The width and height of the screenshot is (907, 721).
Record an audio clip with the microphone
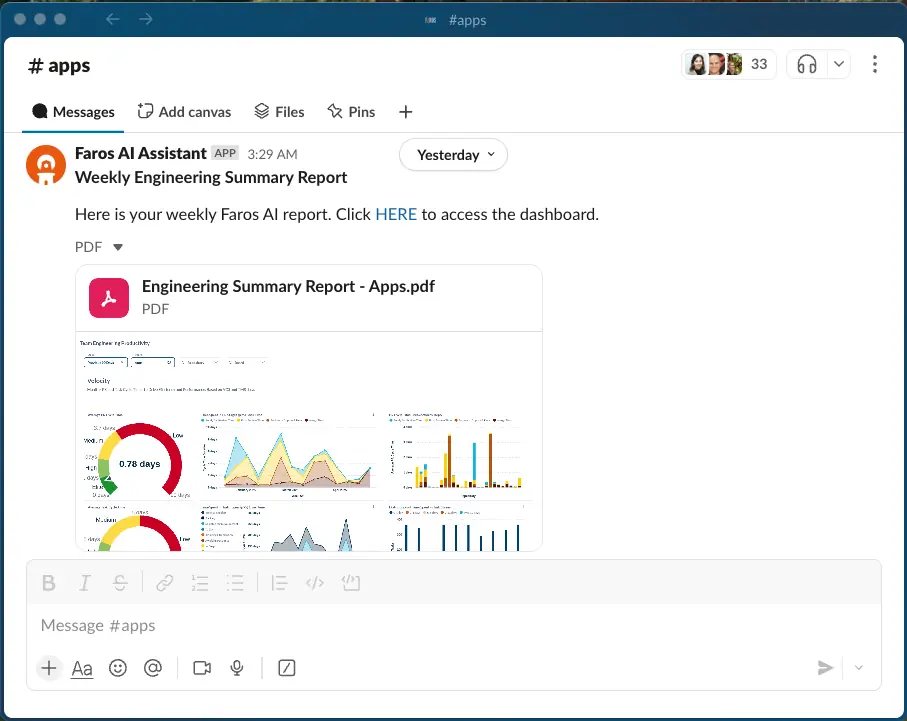236,668
